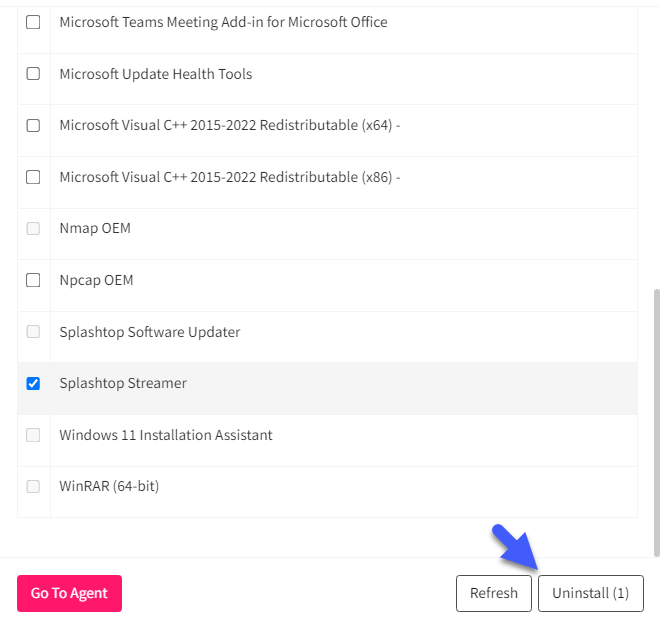The image size is (660, 628).
Task: Click the Visual C++ Redistributable (x64) name
Action: (230, 125)
